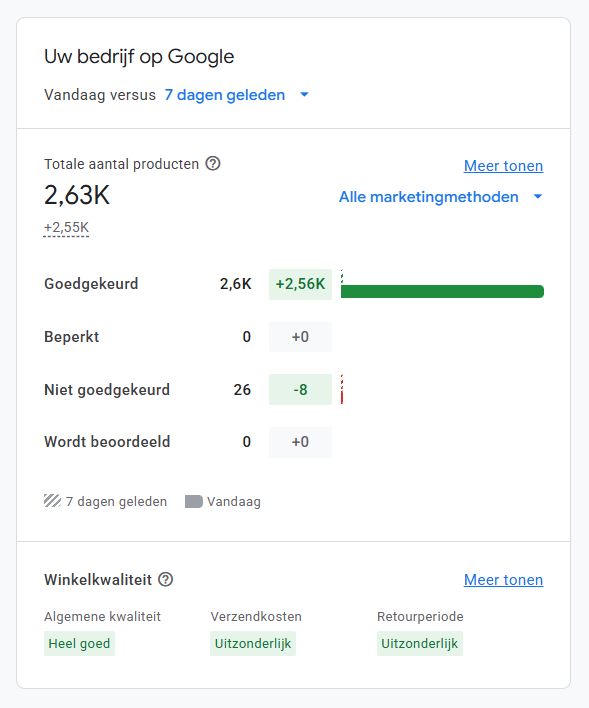Image resolution: width=589 pixels, height=708 pixels.
Task: Click the 'Retourperiode' label
Action: (421, 617)
